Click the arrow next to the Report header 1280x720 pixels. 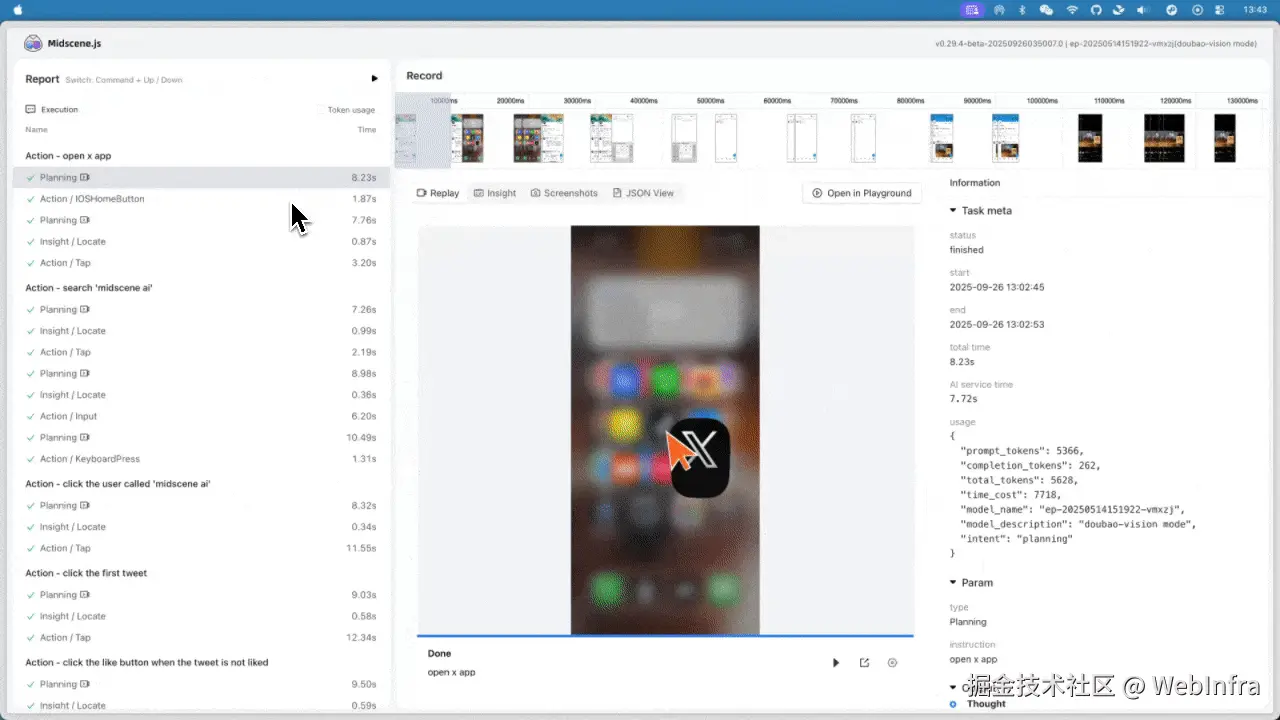point(375,78)
